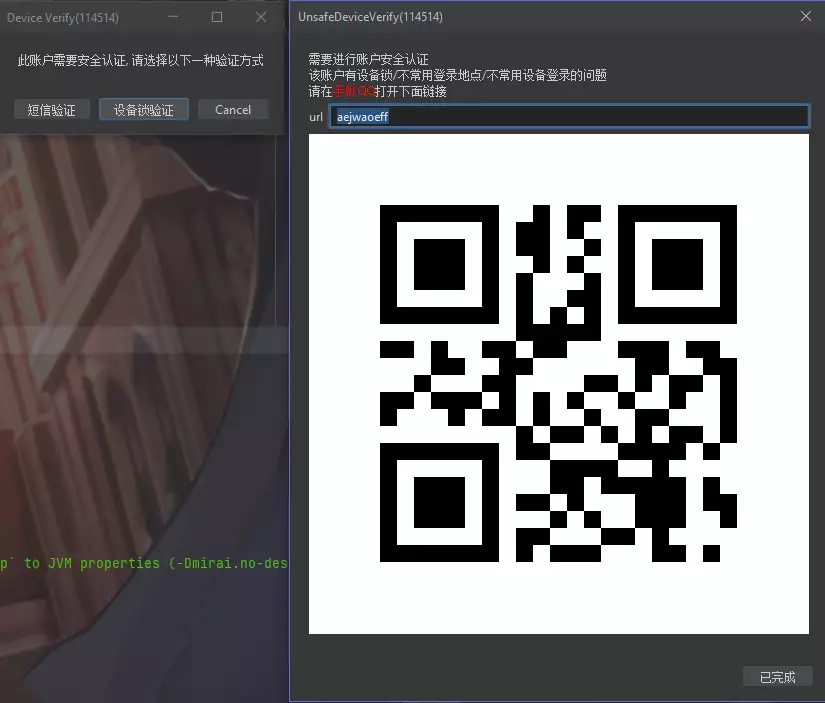Minimize the Device Verify window

tap(173, 17)
